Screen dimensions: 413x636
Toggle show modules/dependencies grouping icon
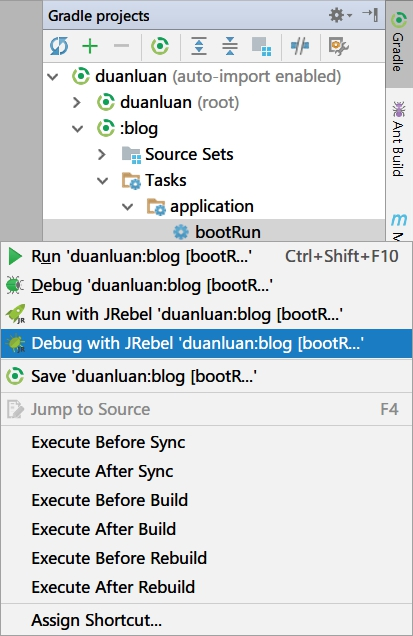point(262,46)
